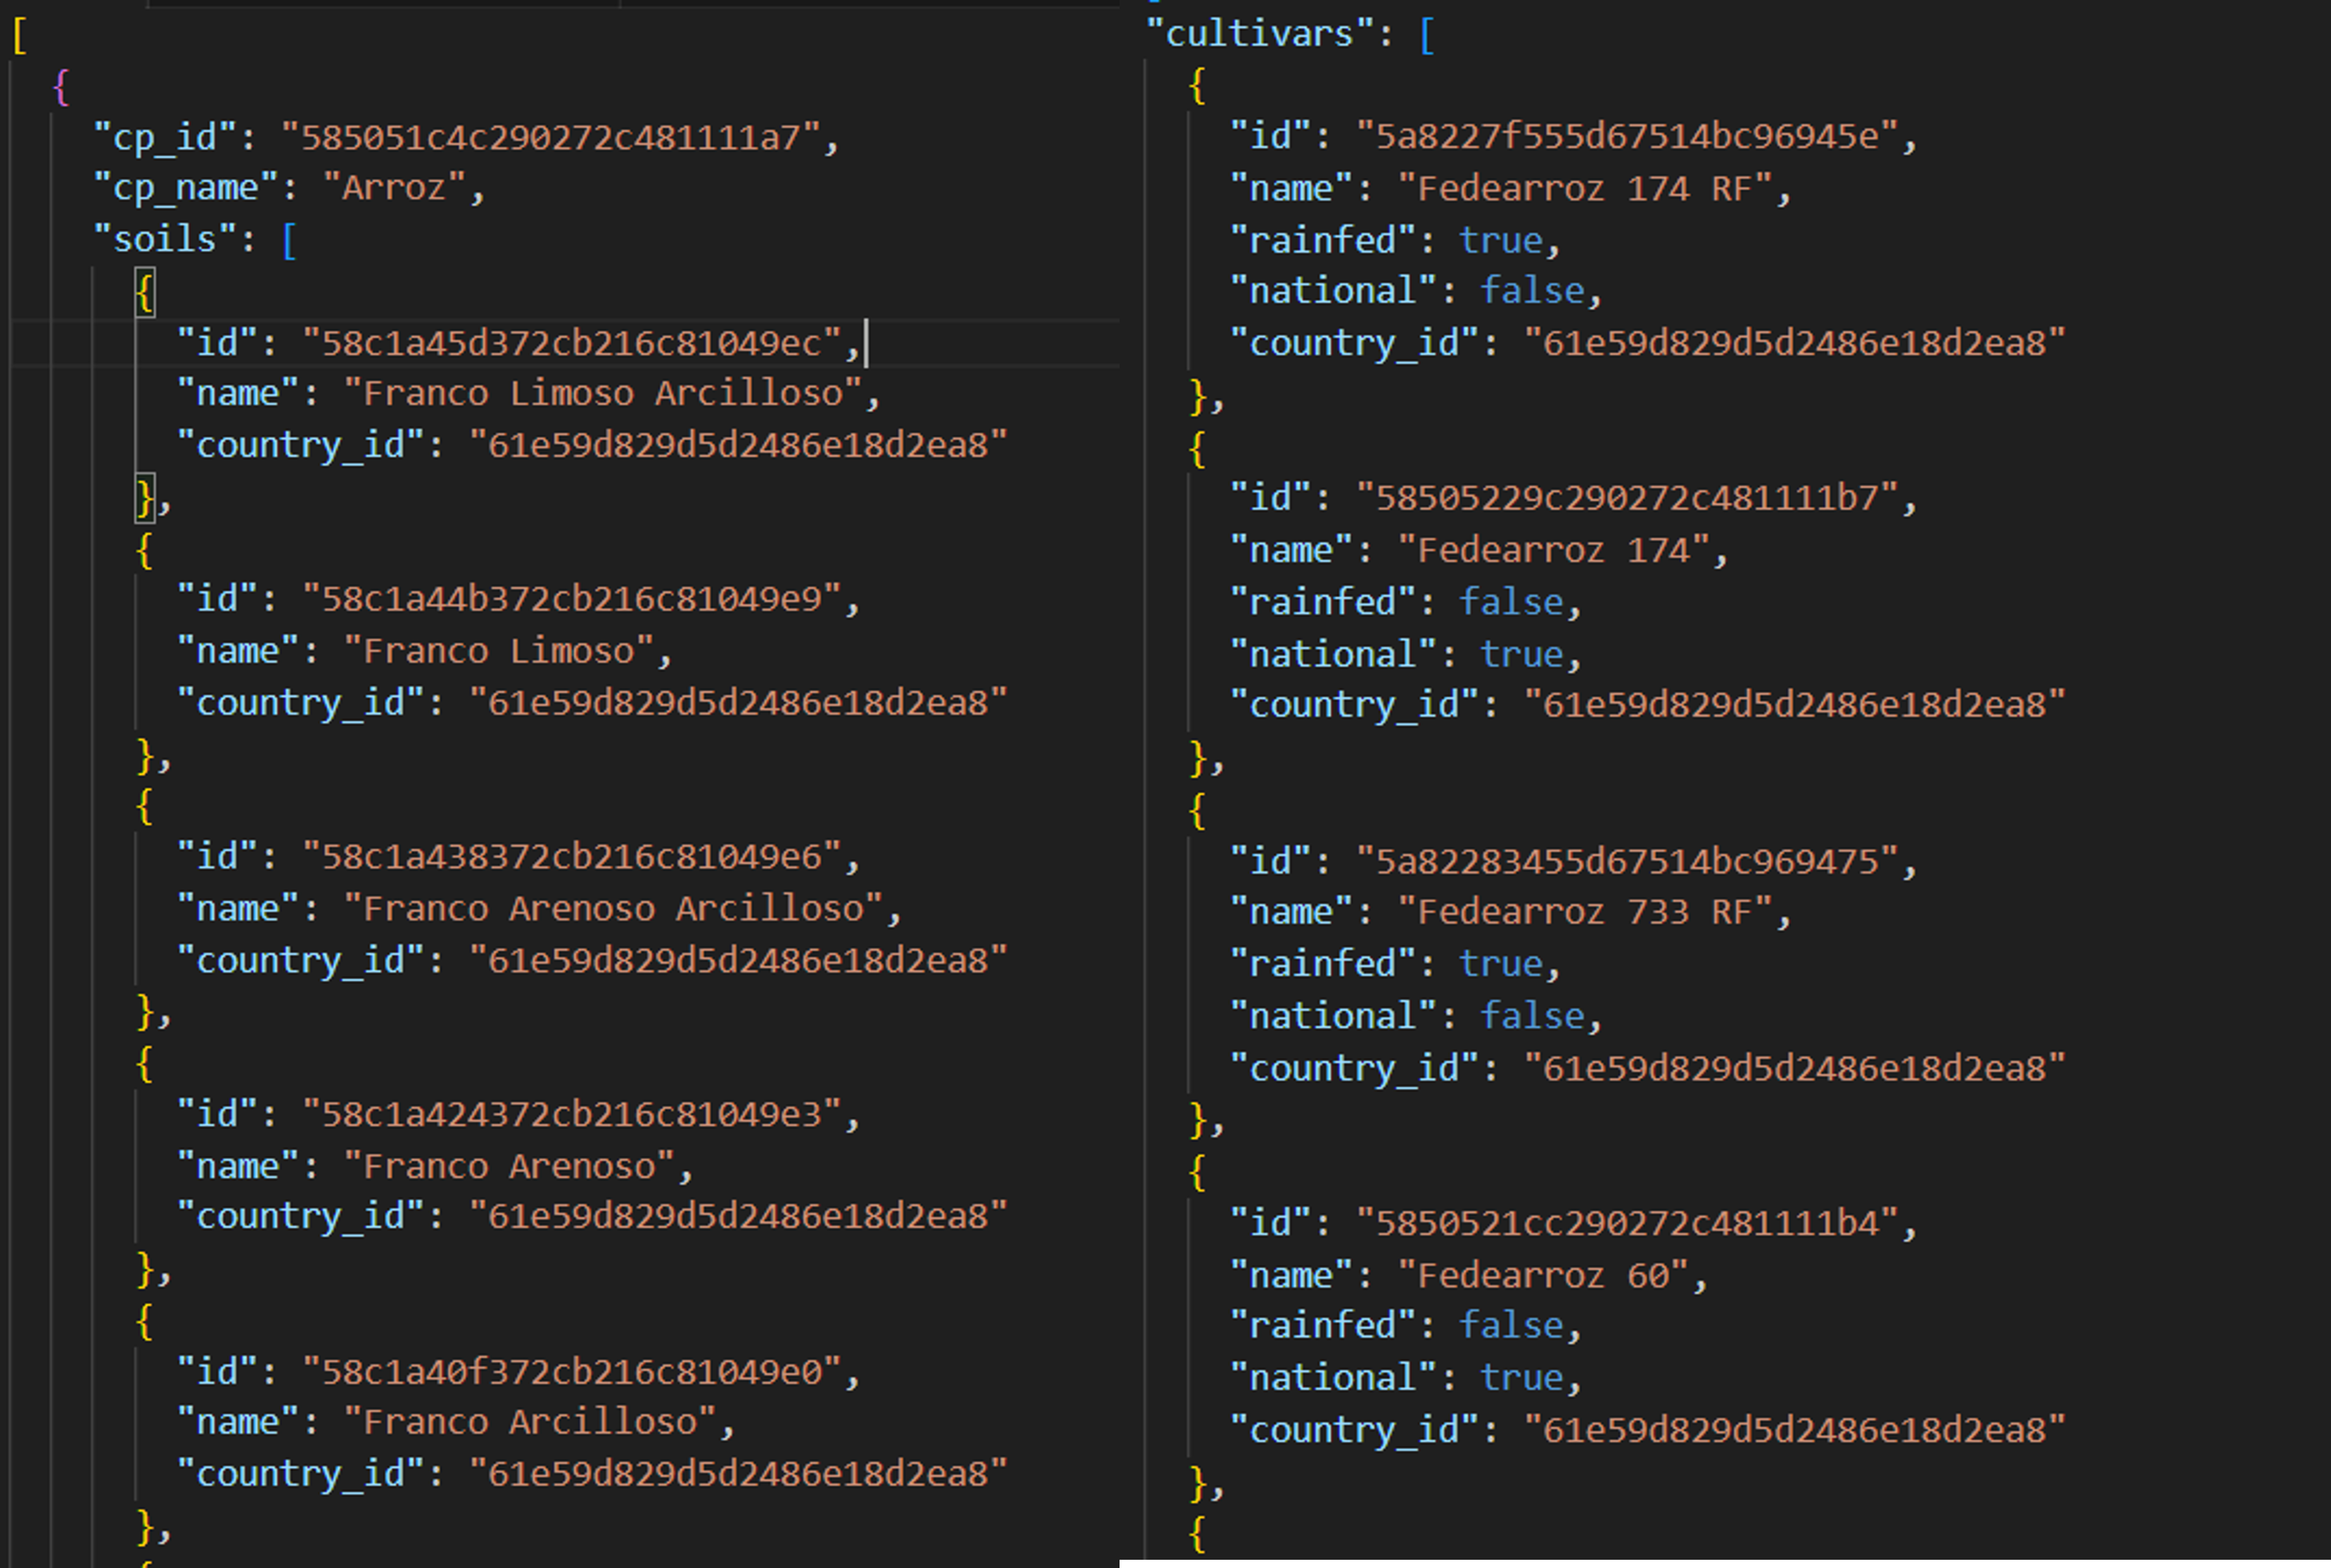This screenshot has width=2331, height=1568.
Task: Select cultivar name "Fedearroz 174"
Action: pyautogui.click(x=1554, y=551)
